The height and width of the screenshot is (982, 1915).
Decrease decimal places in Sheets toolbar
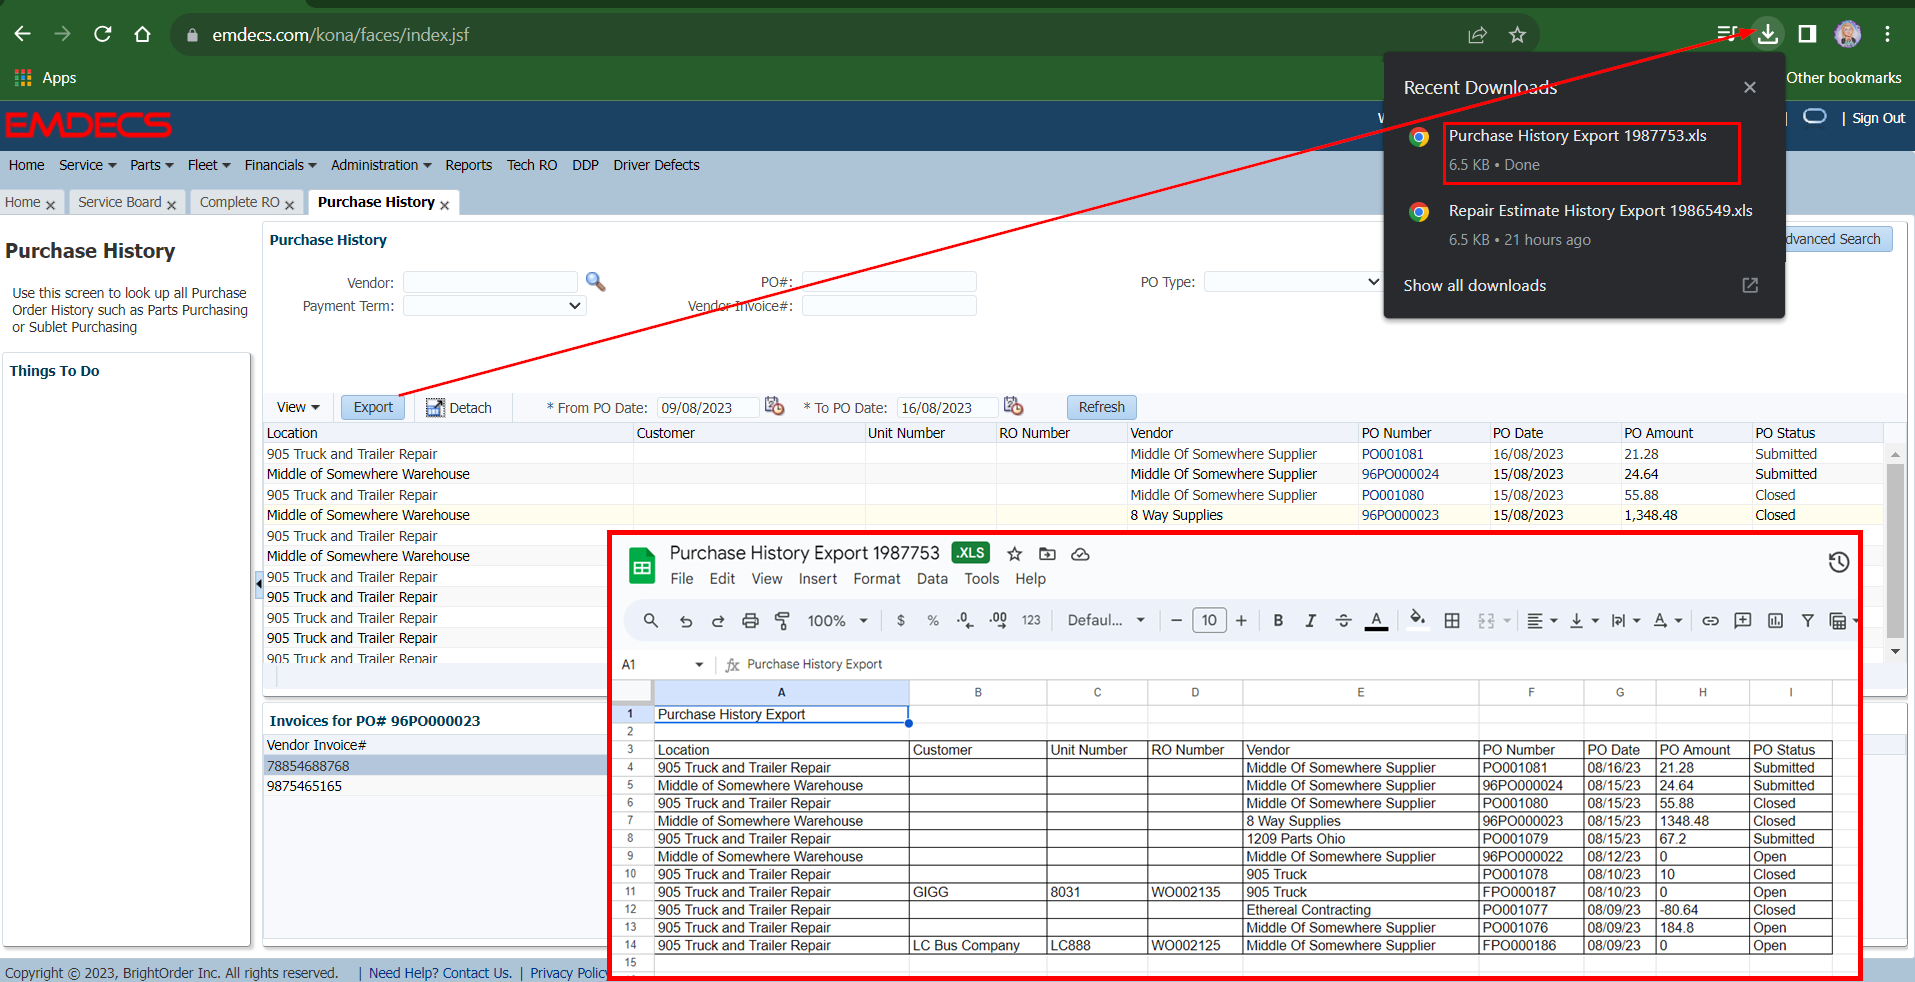coord(965,621)
